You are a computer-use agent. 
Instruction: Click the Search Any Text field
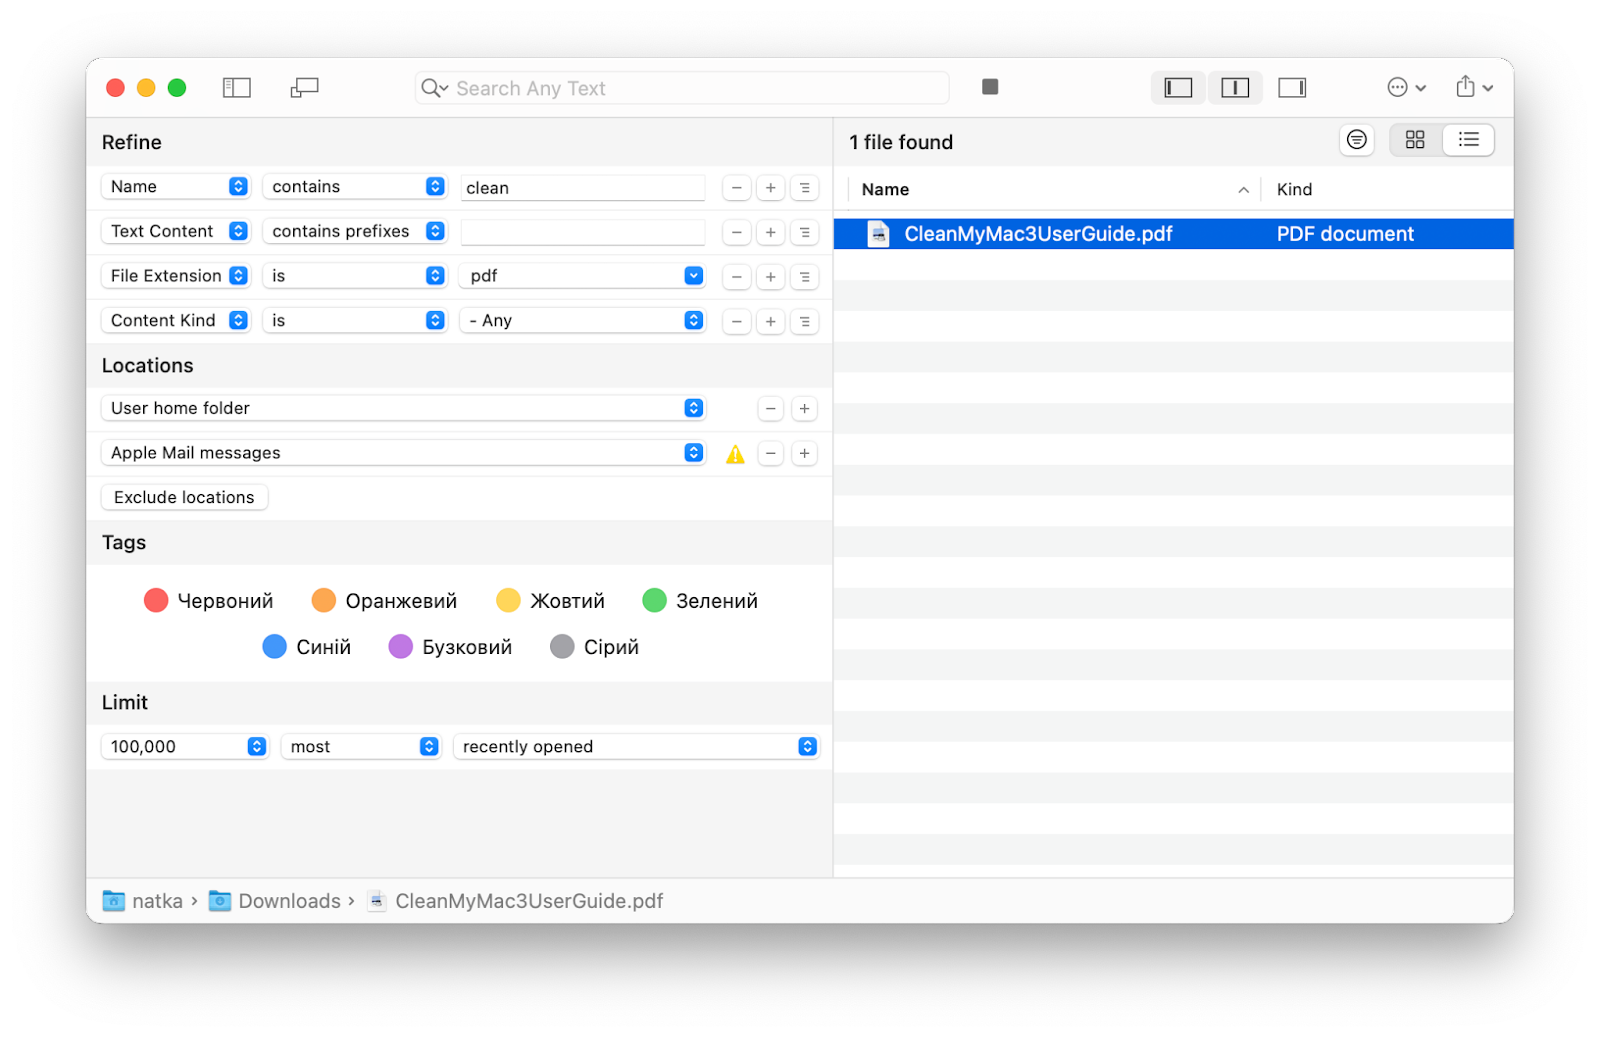click(x=683, y=88)
